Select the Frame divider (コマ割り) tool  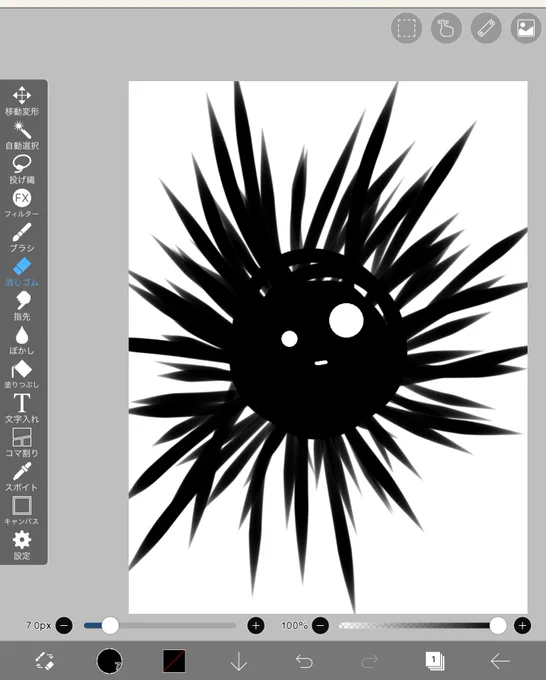pyautogui.click(x=22, y=443)
